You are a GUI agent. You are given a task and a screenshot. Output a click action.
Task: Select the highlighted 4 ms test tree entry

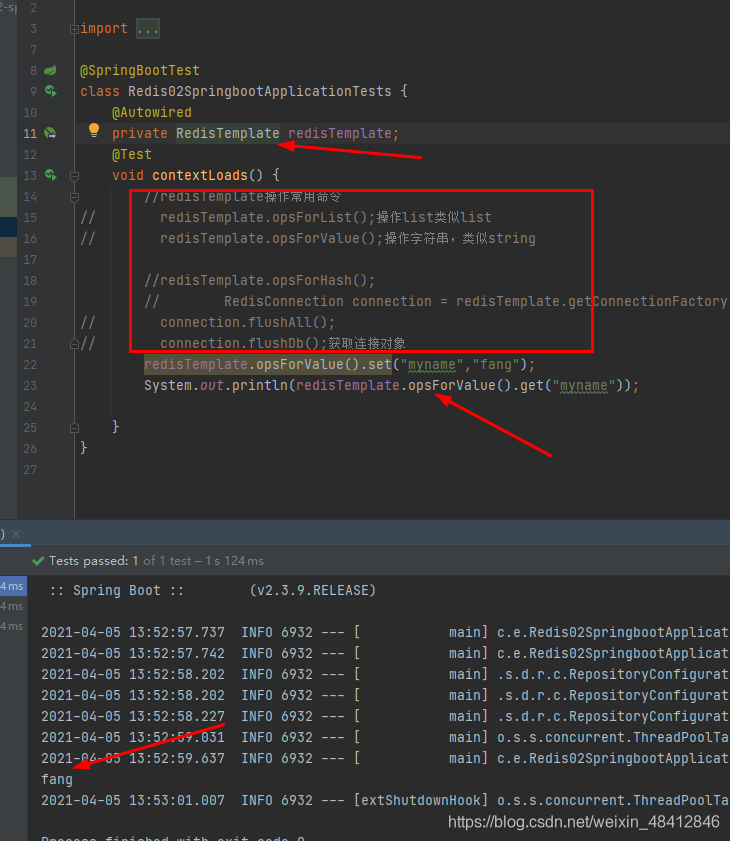(x=13, y=586)
